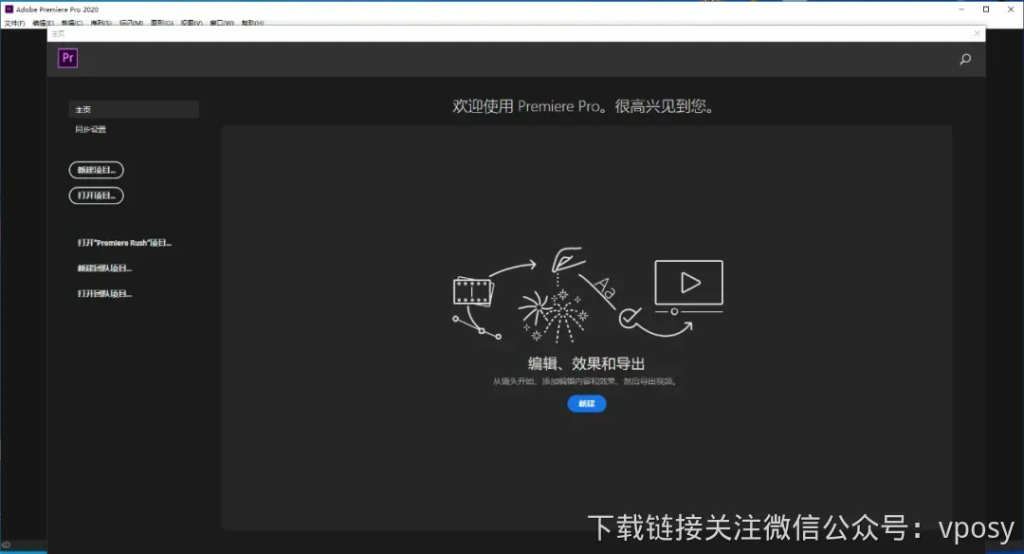Open the 序列(S) Sequence menu
This screenshot has height=554, width=1024.
tap(101, 23)
